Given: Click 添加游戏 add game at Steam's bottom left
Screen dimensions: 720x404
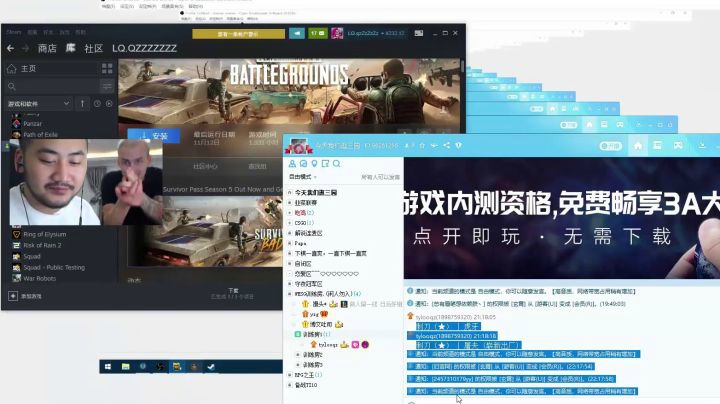Looking at the screenshot, I should click(x=25, y=296).
